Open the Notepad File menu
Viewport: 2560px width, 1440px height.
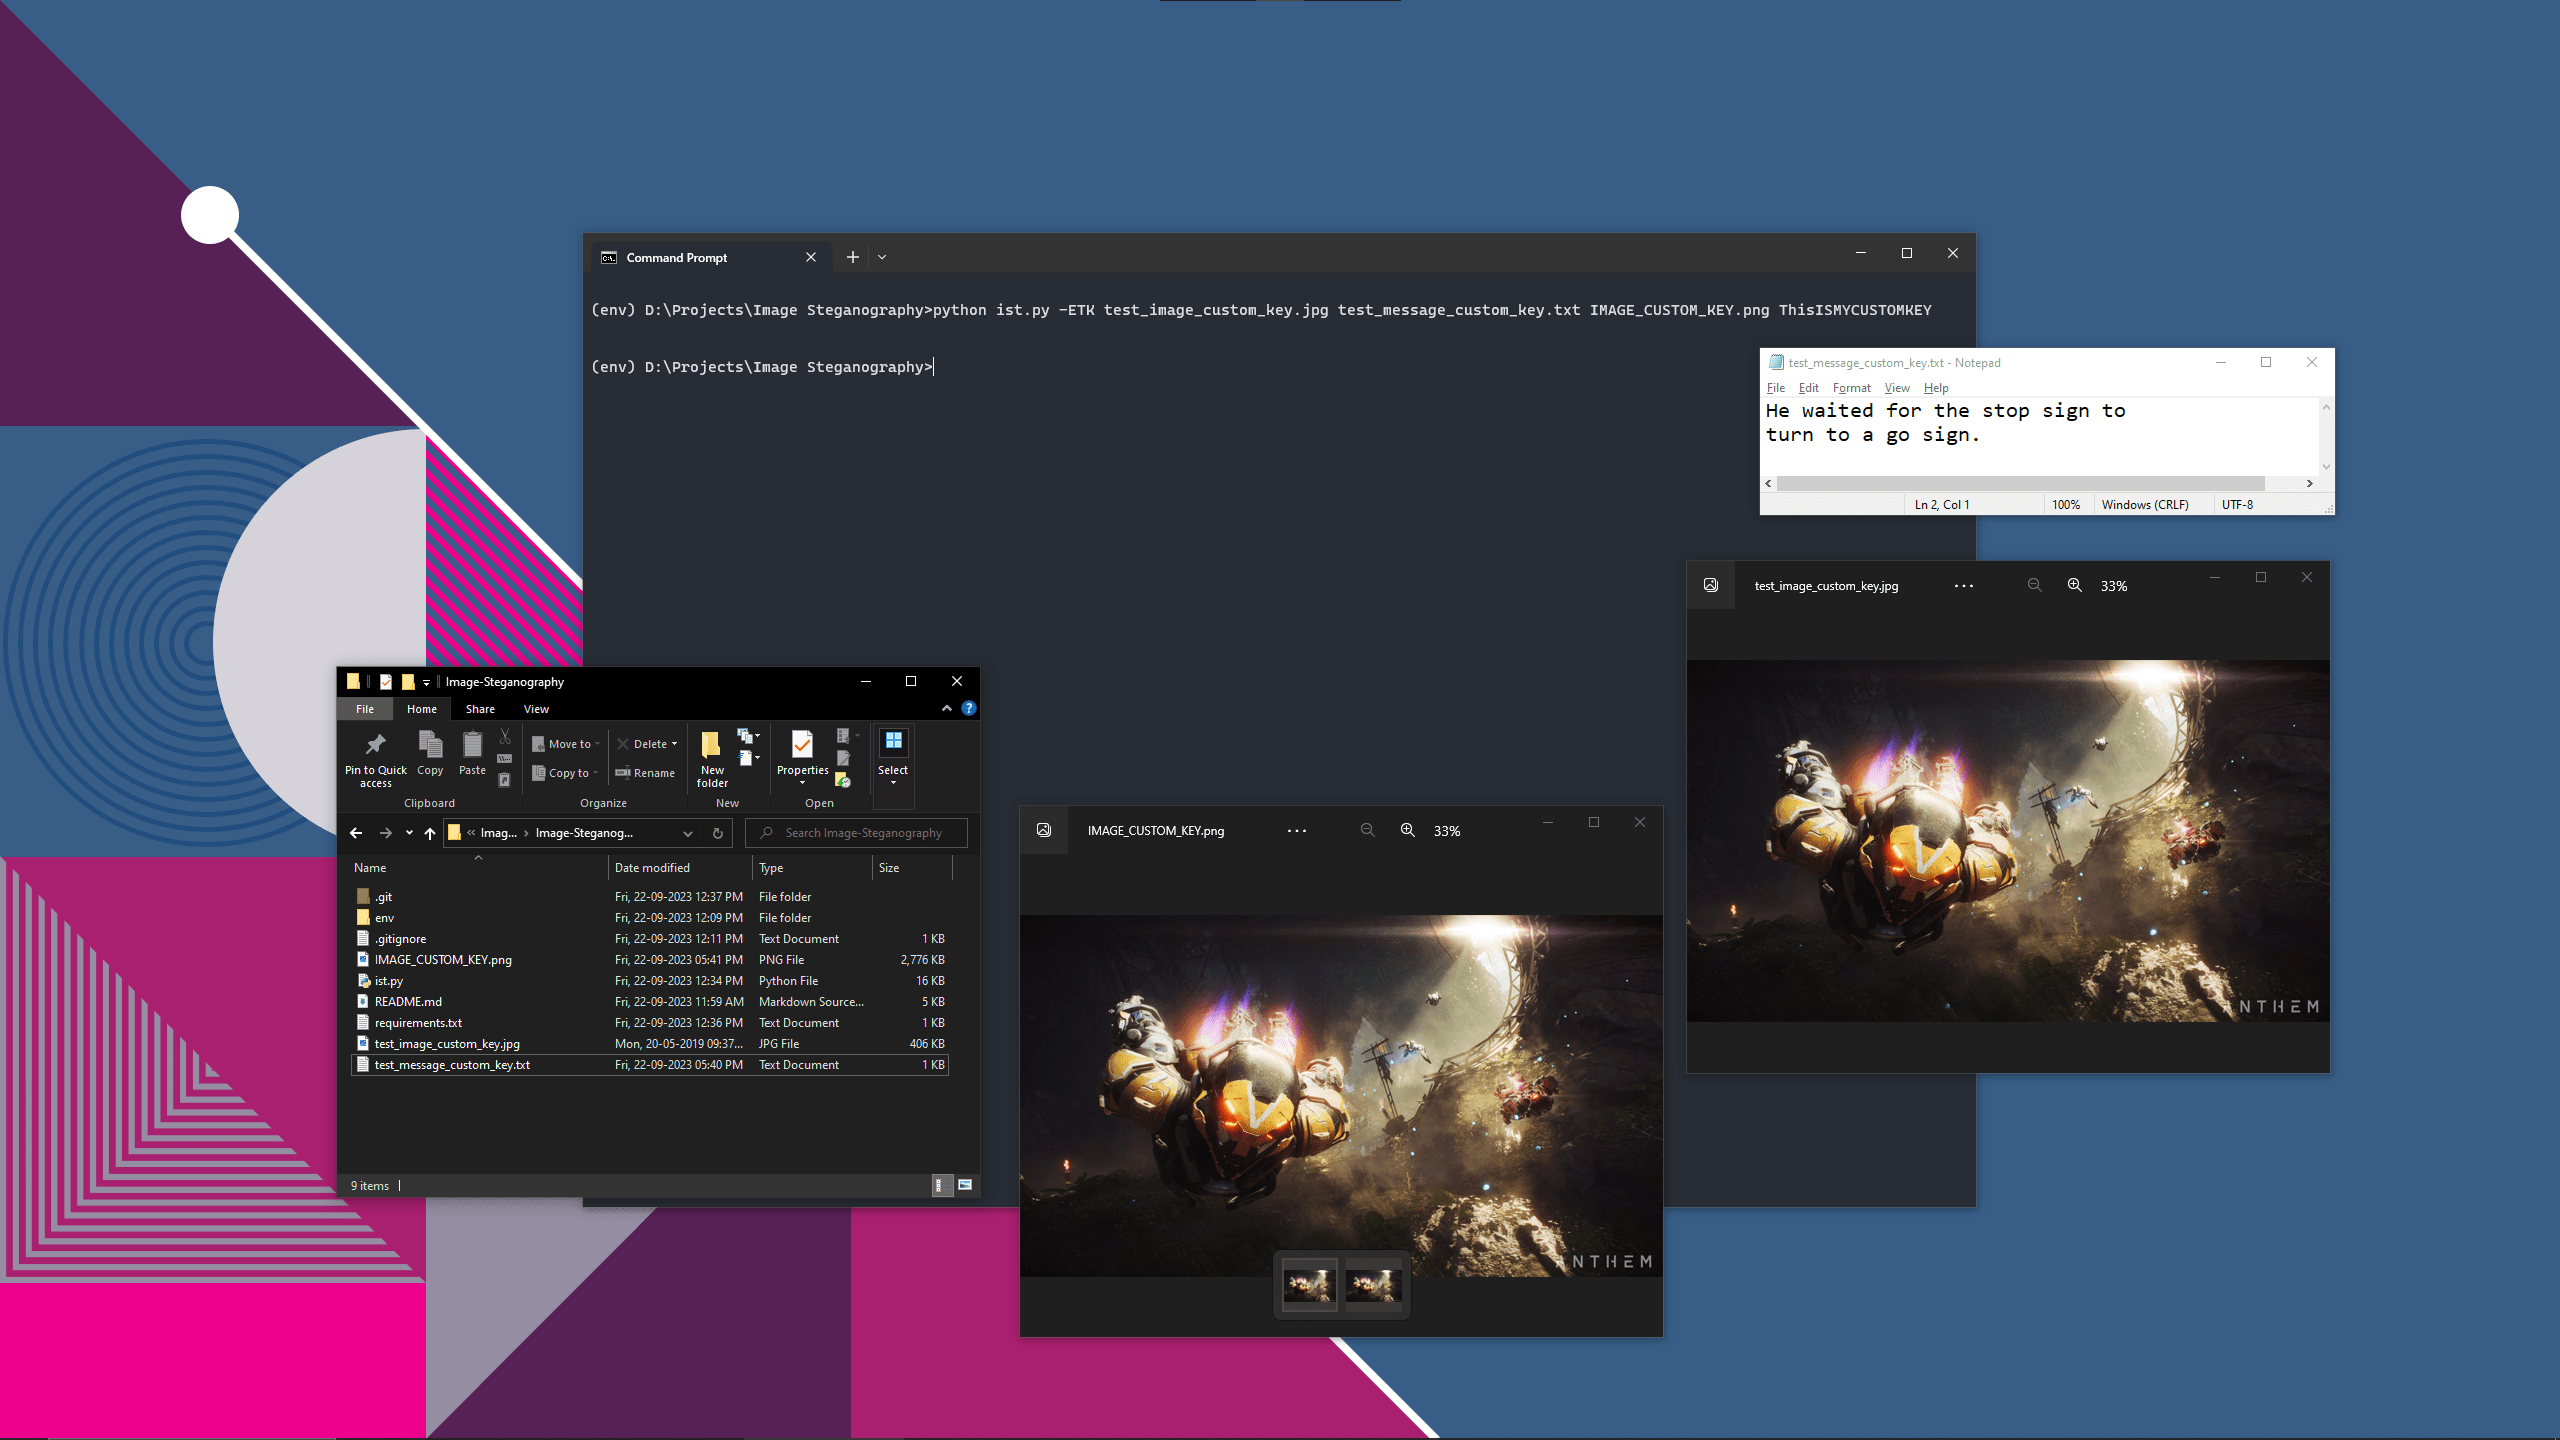coord(1776,388)
